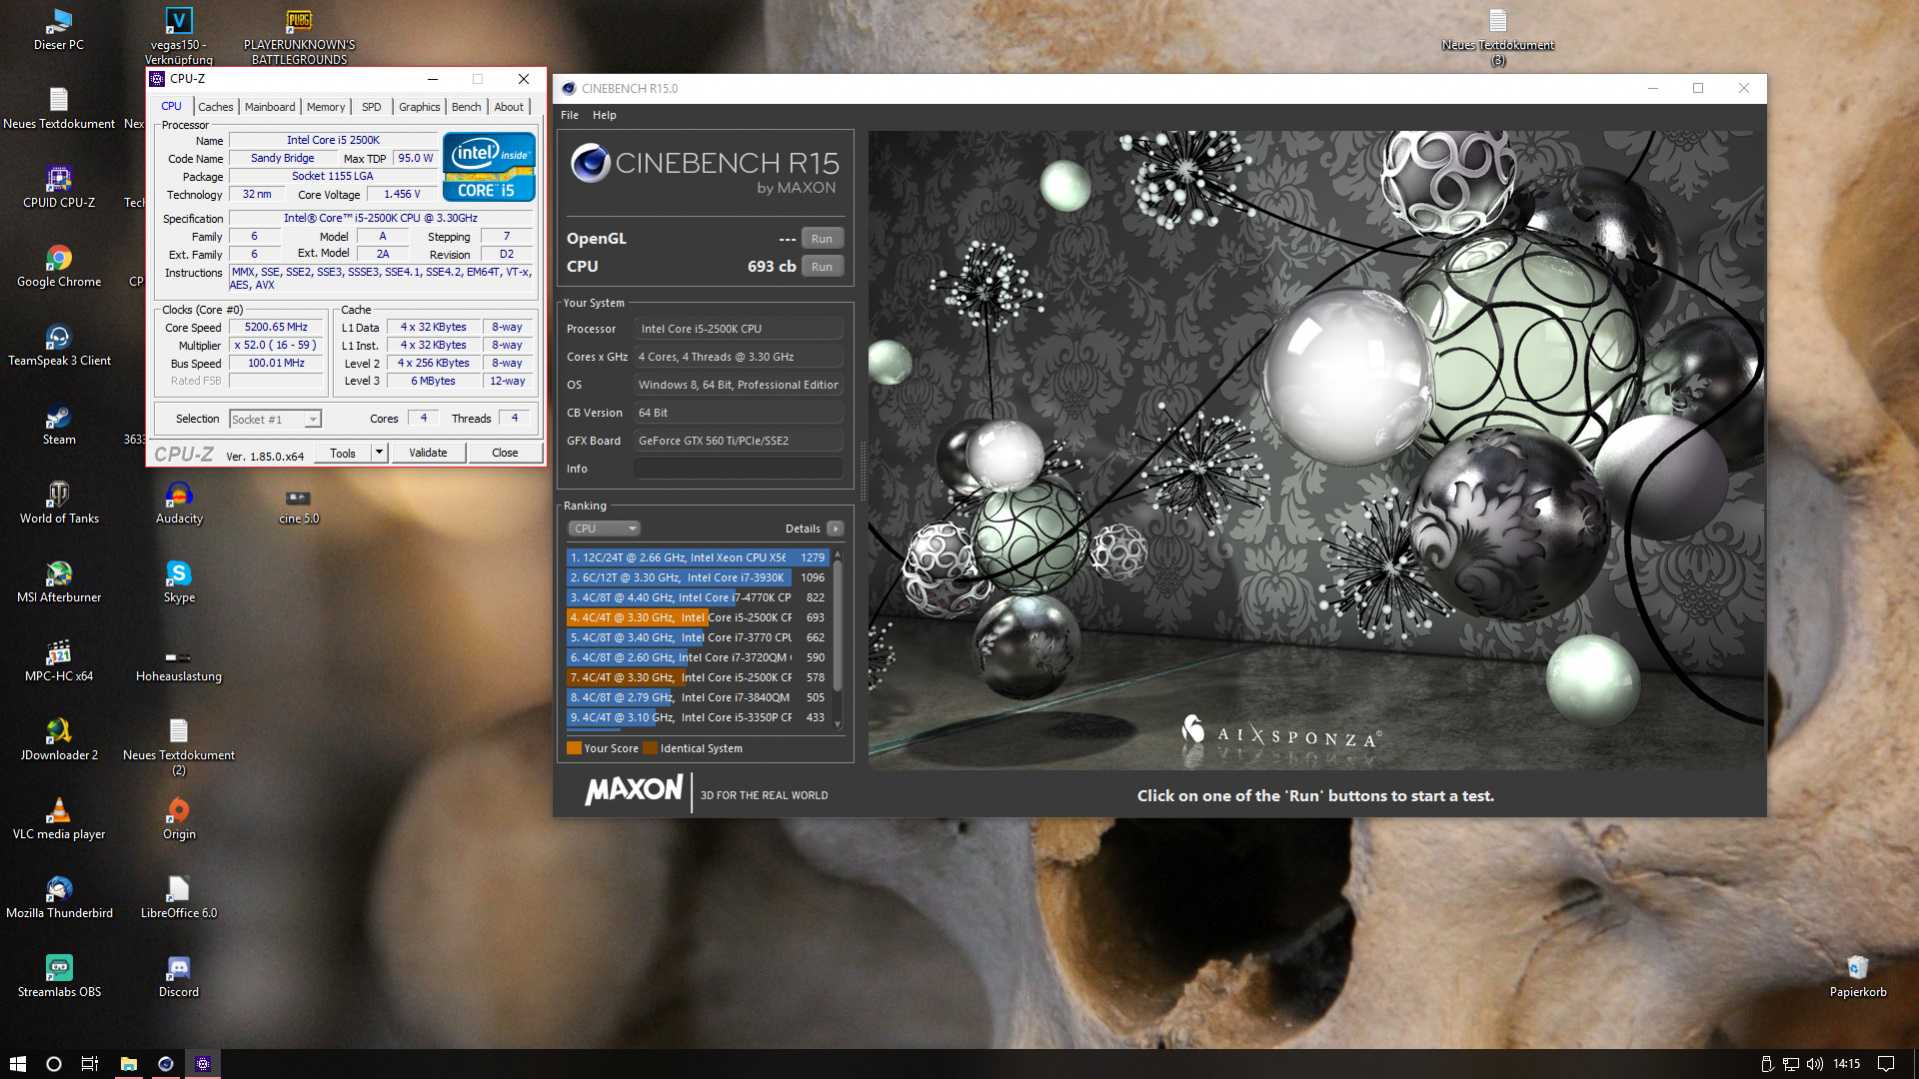This screenshot has height=1079, width=1919.
Task: Open MPC-HC x64 media player icon
Action: [59, 661]
